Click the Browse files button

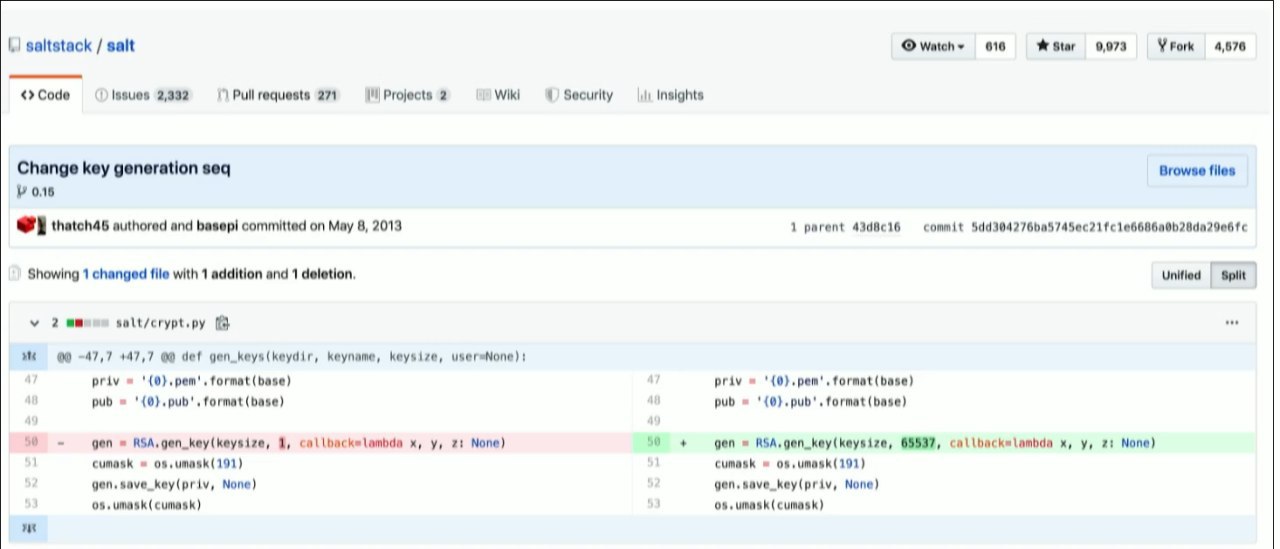(1197, 171)
